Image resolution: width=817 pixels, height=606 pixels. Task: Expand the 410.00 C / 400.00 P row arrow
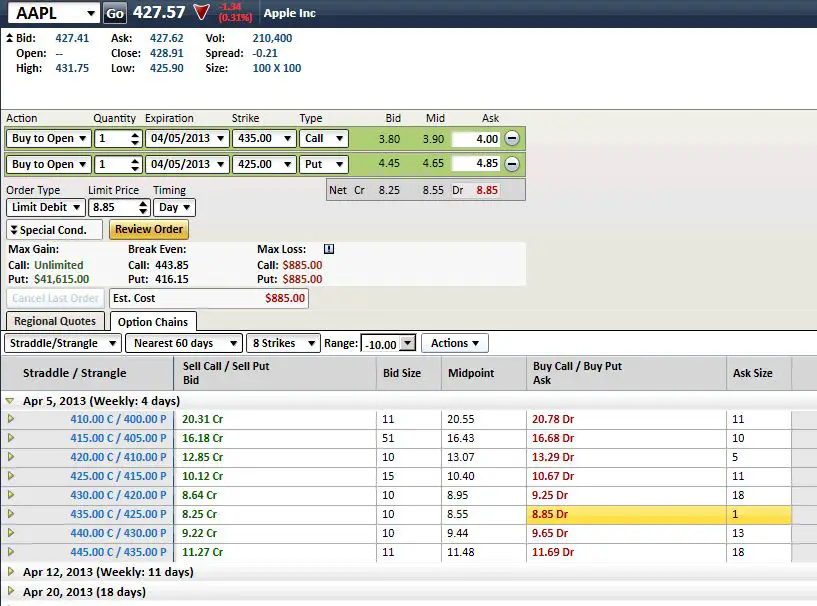coord(10,418)
